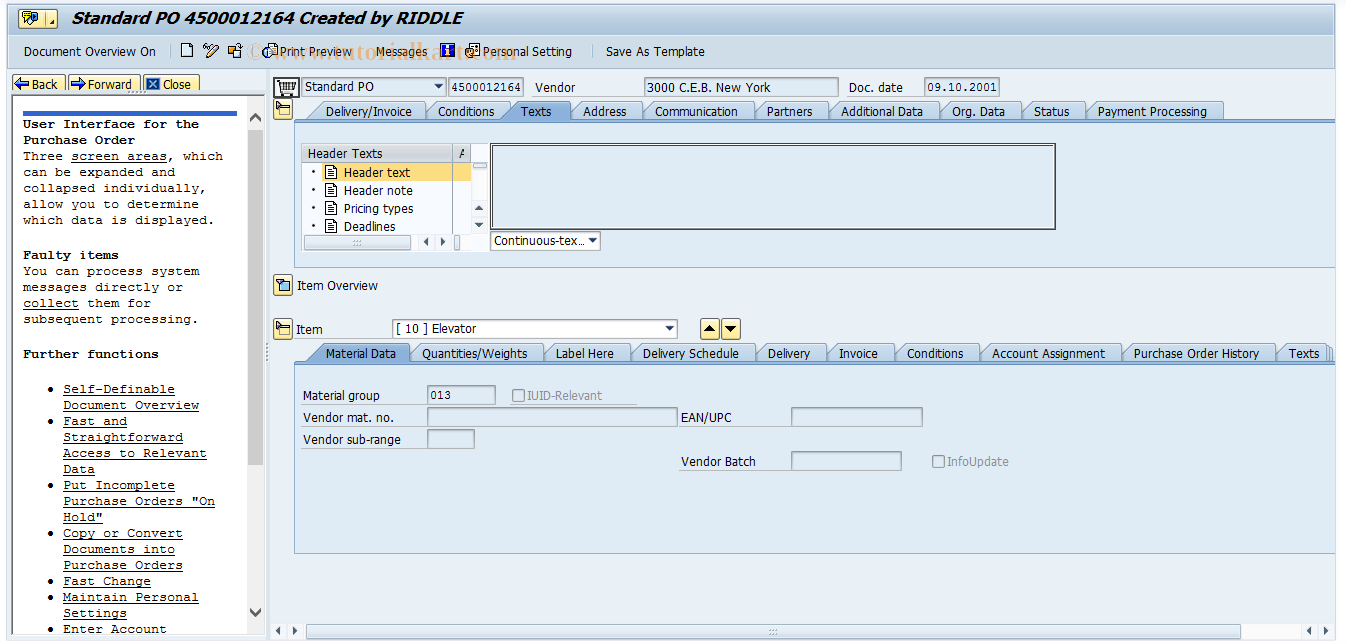This screenshot has height=644, width=1346.
Task: Click the Header data expand icon above Delivery/Invoice
Action: 283,109
